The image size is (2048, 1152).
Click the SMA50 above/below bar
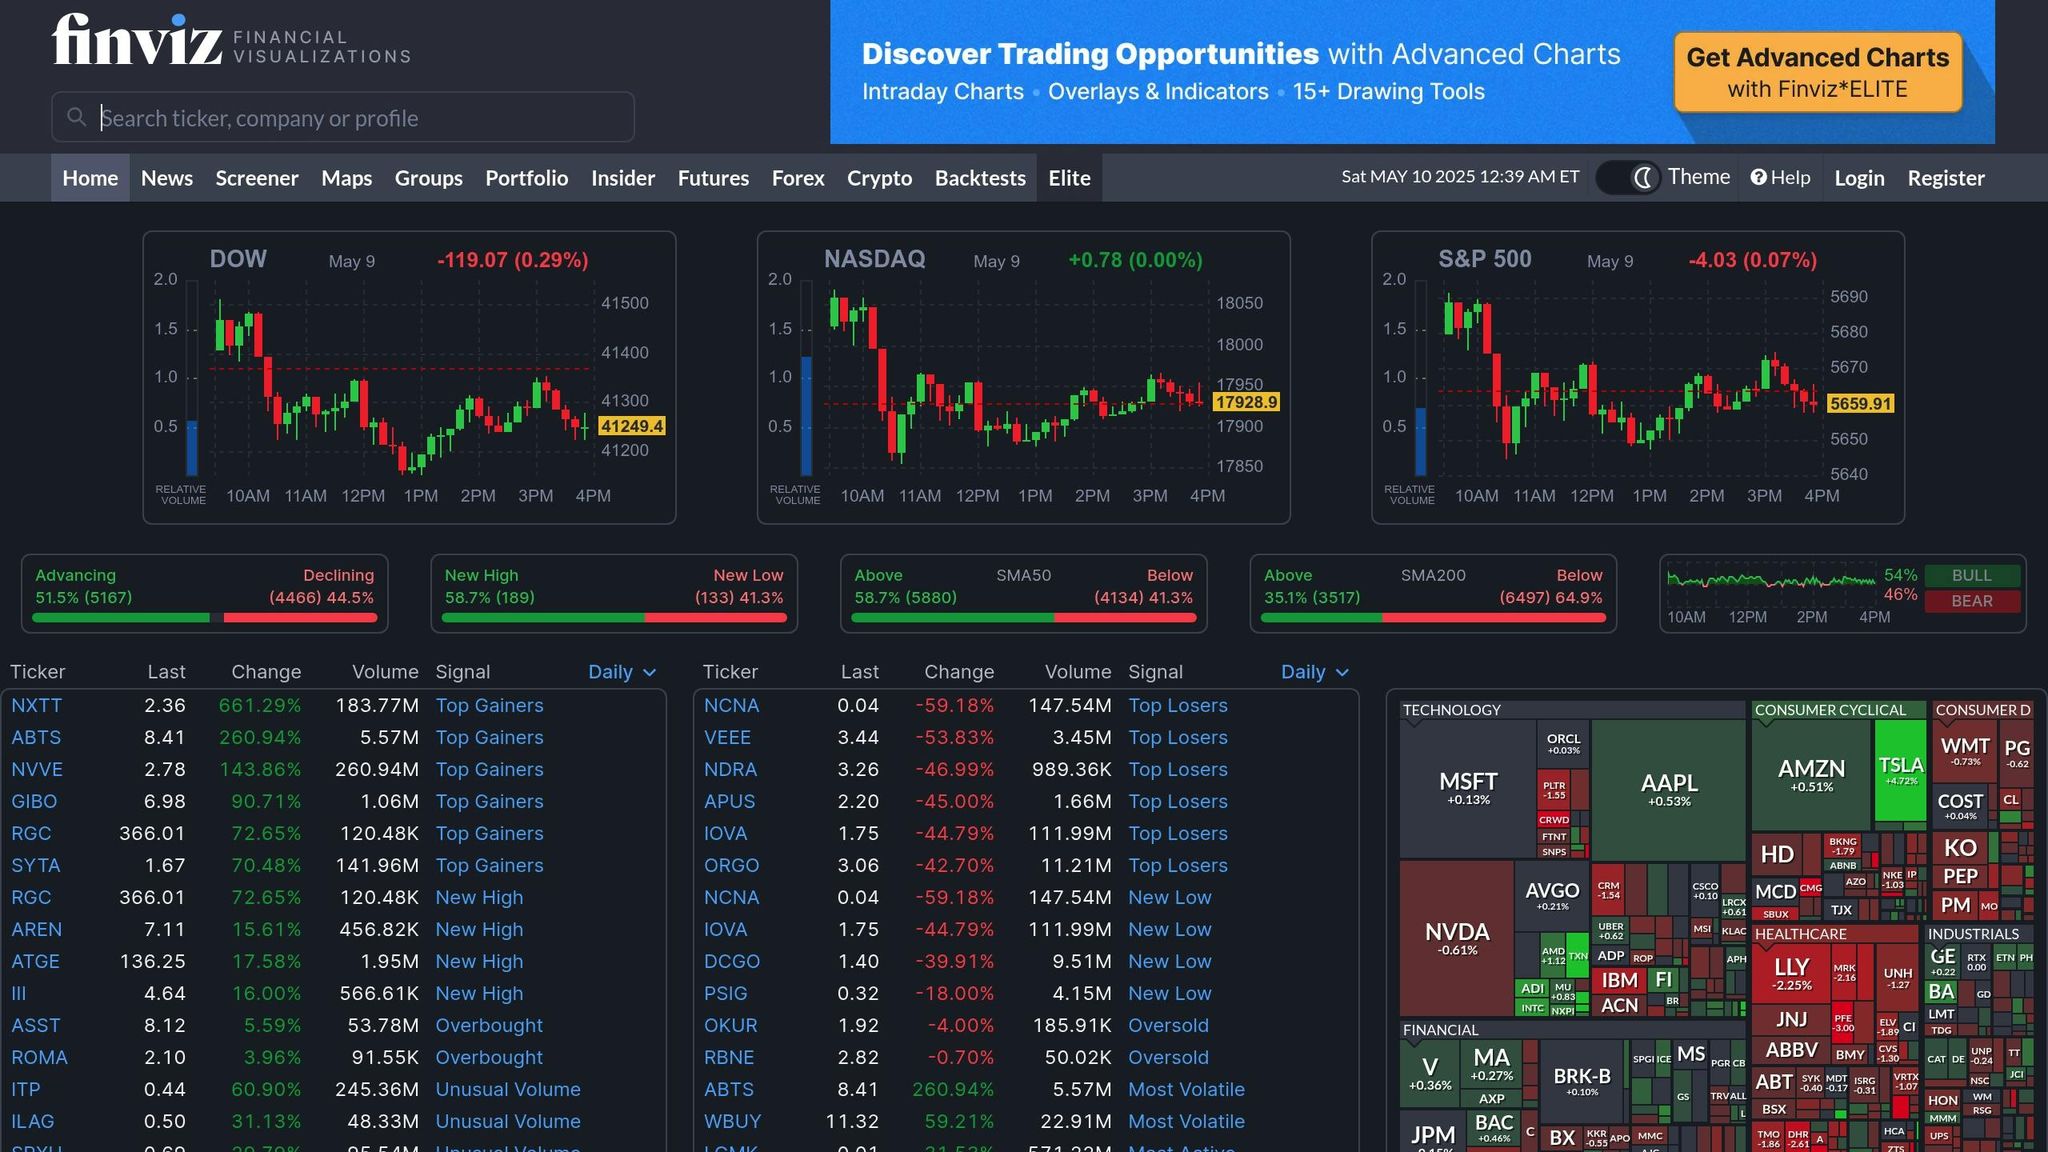click(x=1024, y=618)
